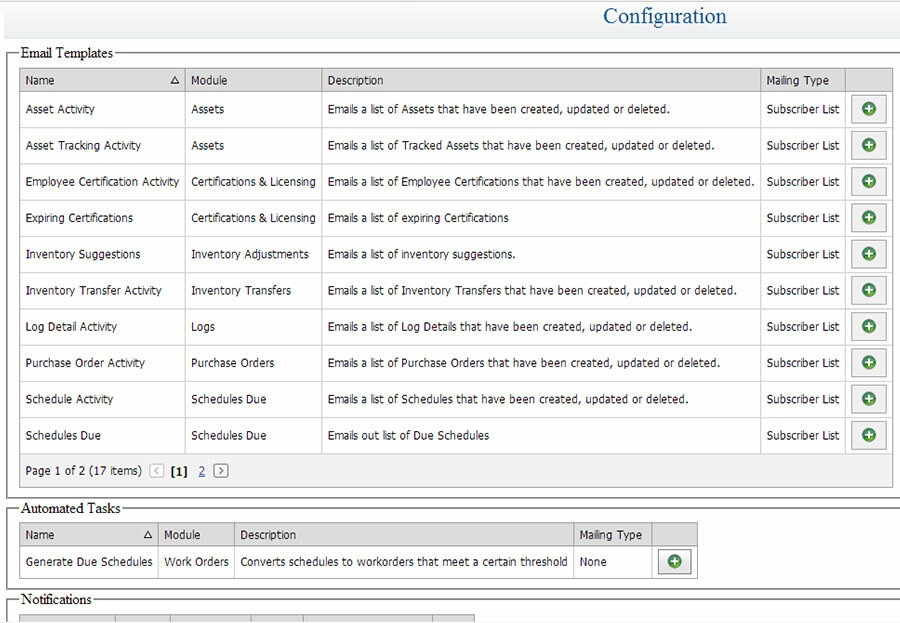Click the Name sort arrow in Automated Tasks
Viewport: 900px width, 623px height.
click(x=146, y=534)
